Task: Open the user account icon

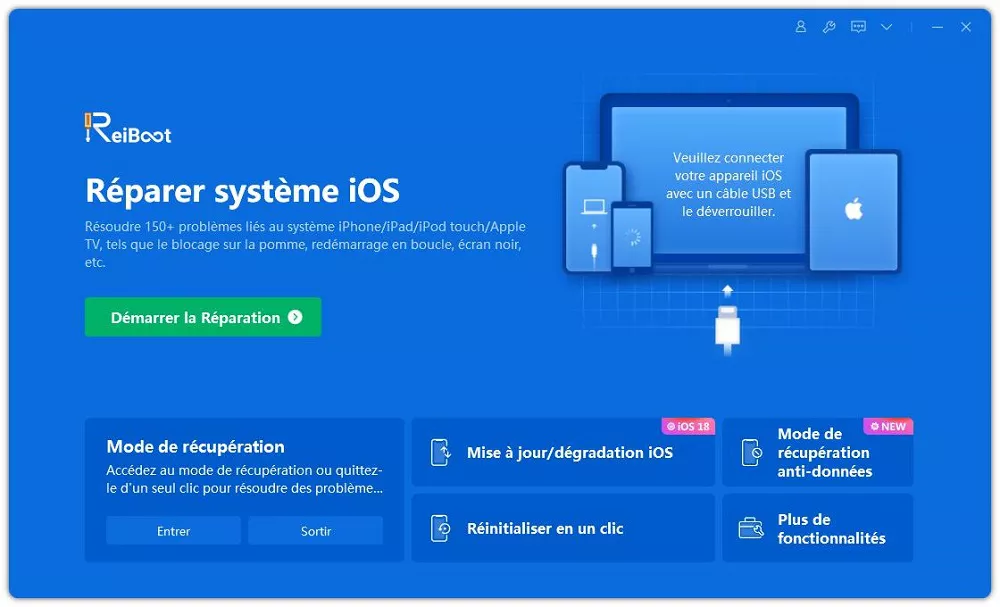Action: tap(800, 27)
